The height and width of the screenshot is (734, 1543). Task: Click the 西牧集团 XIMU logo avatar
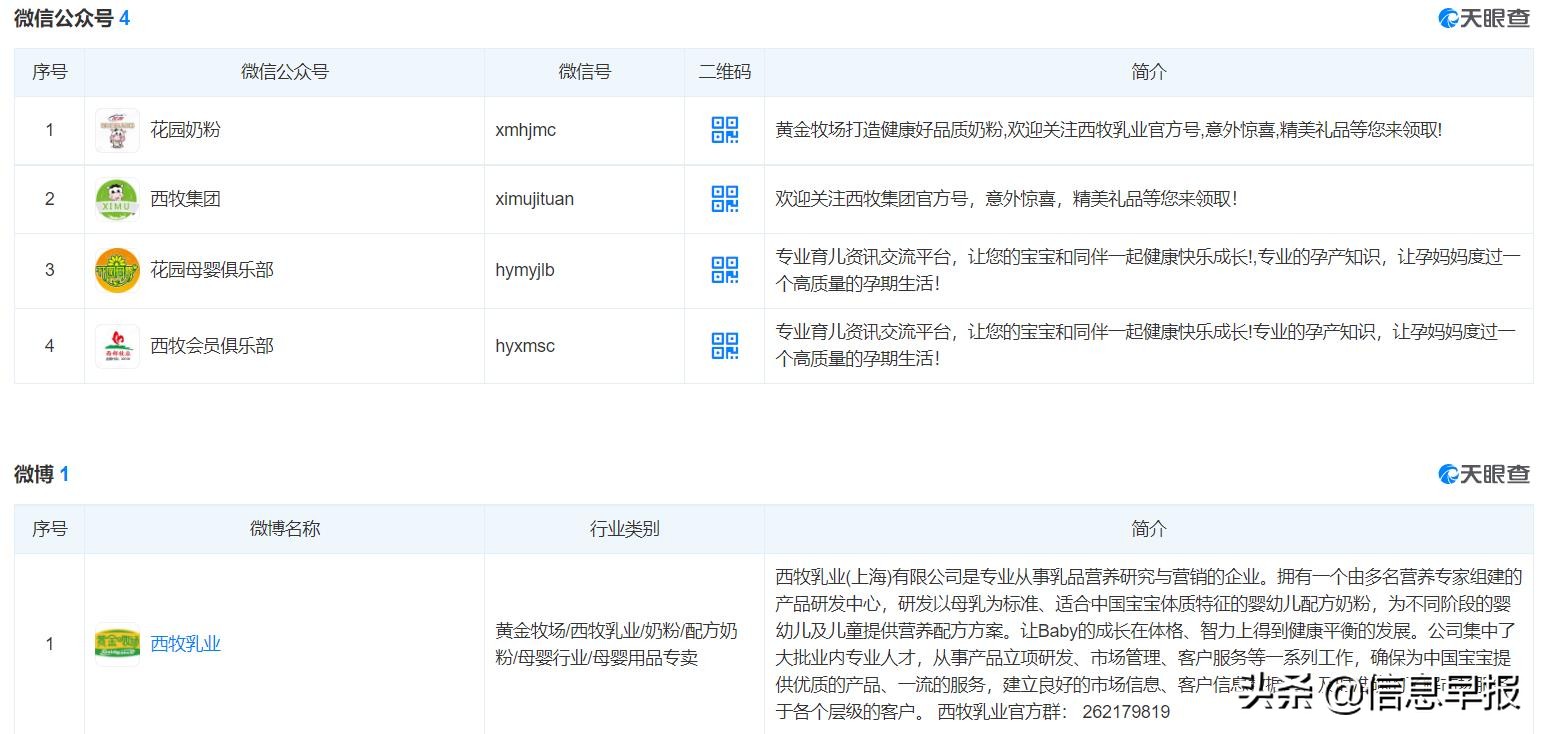[x=117, y=199]
